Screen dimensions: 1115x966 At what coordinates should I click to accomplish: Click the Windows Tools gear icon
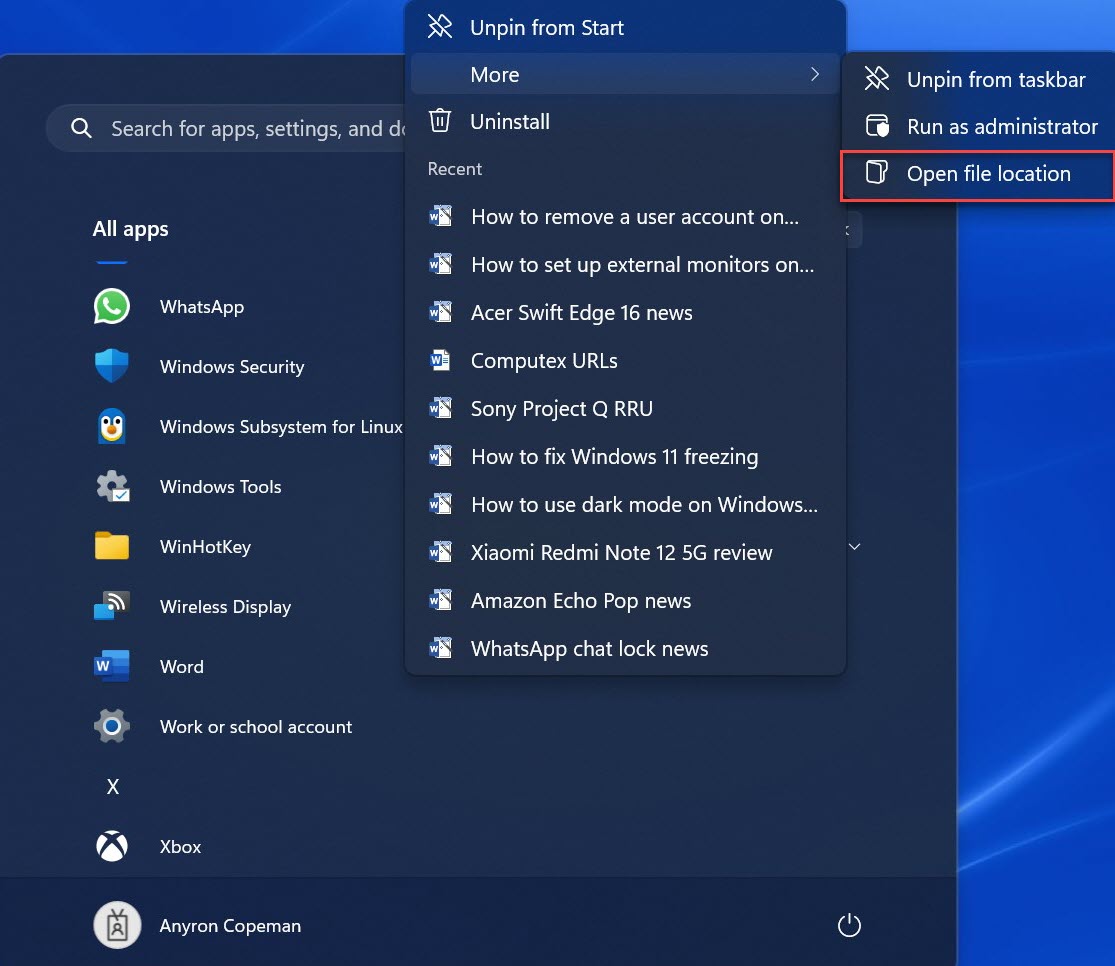click(112, 487)
